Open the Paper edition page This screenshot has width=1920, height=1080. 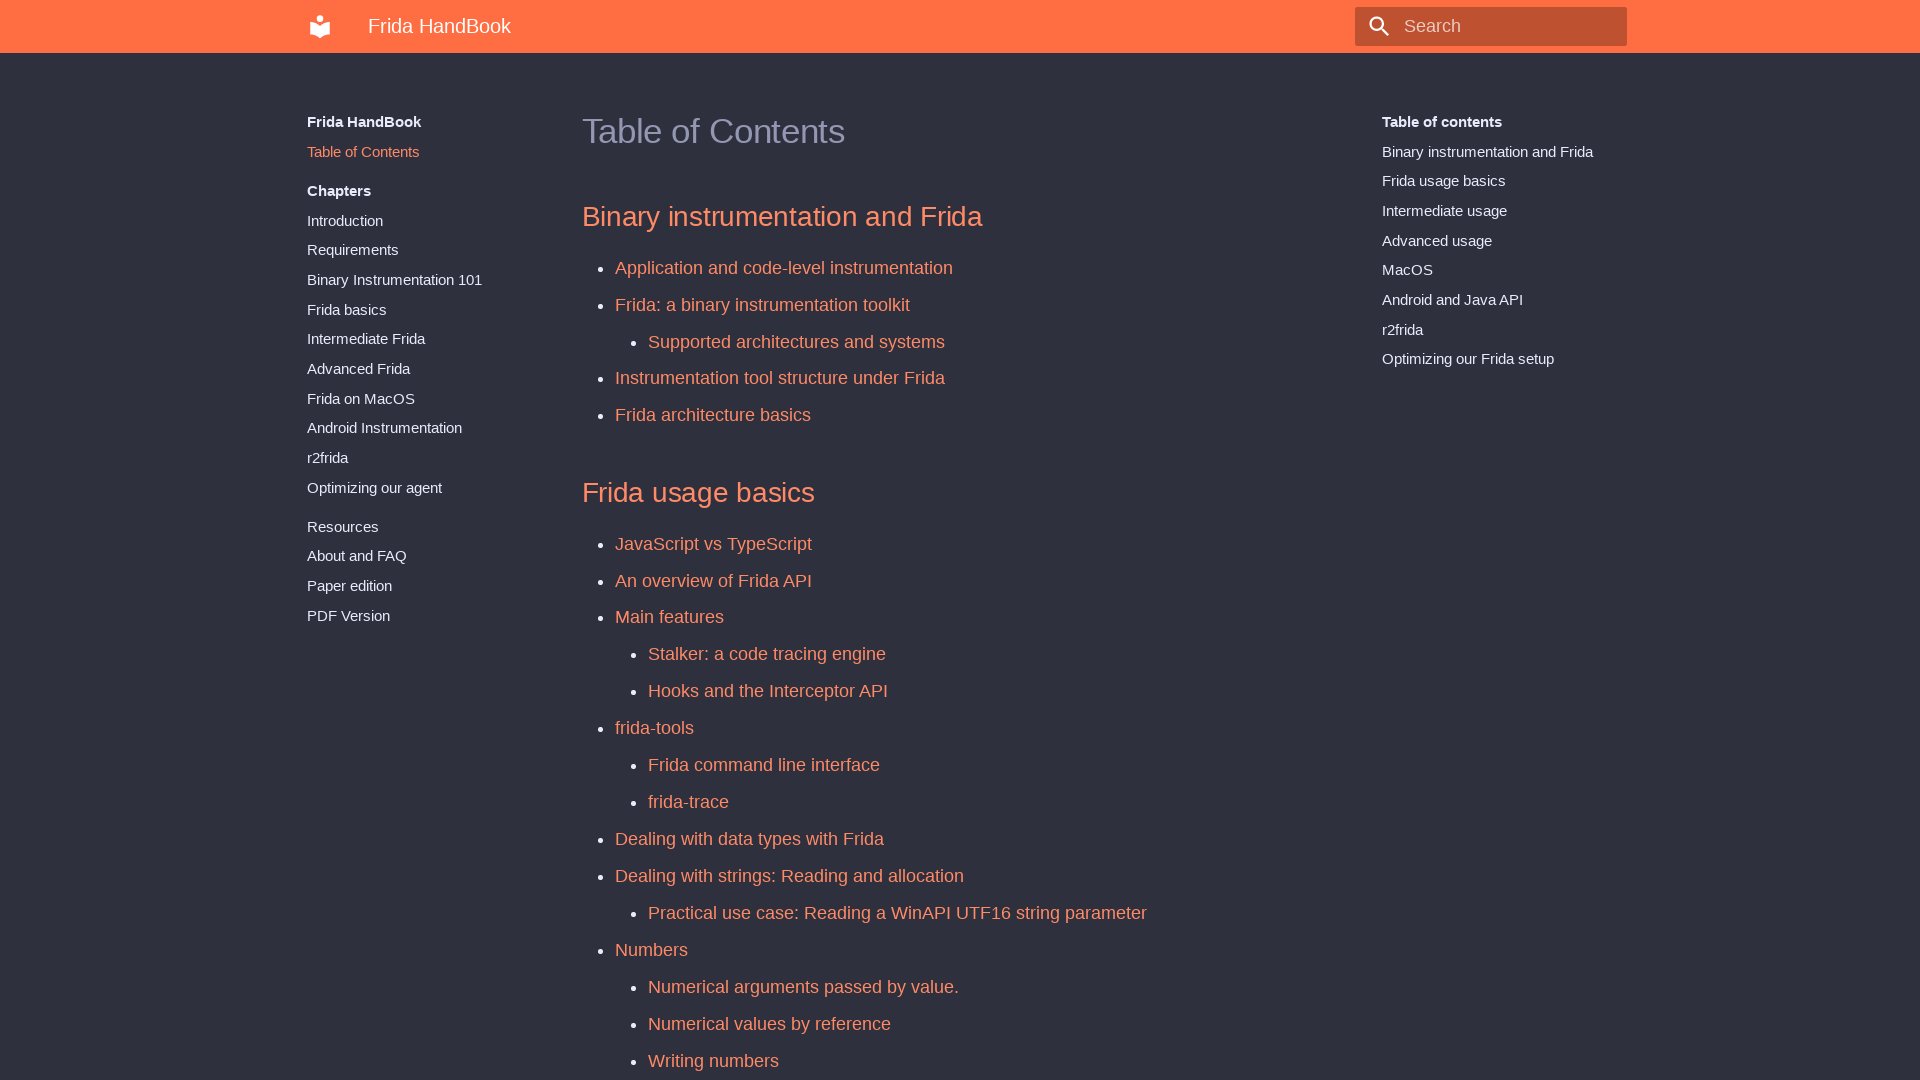[349, 586]
